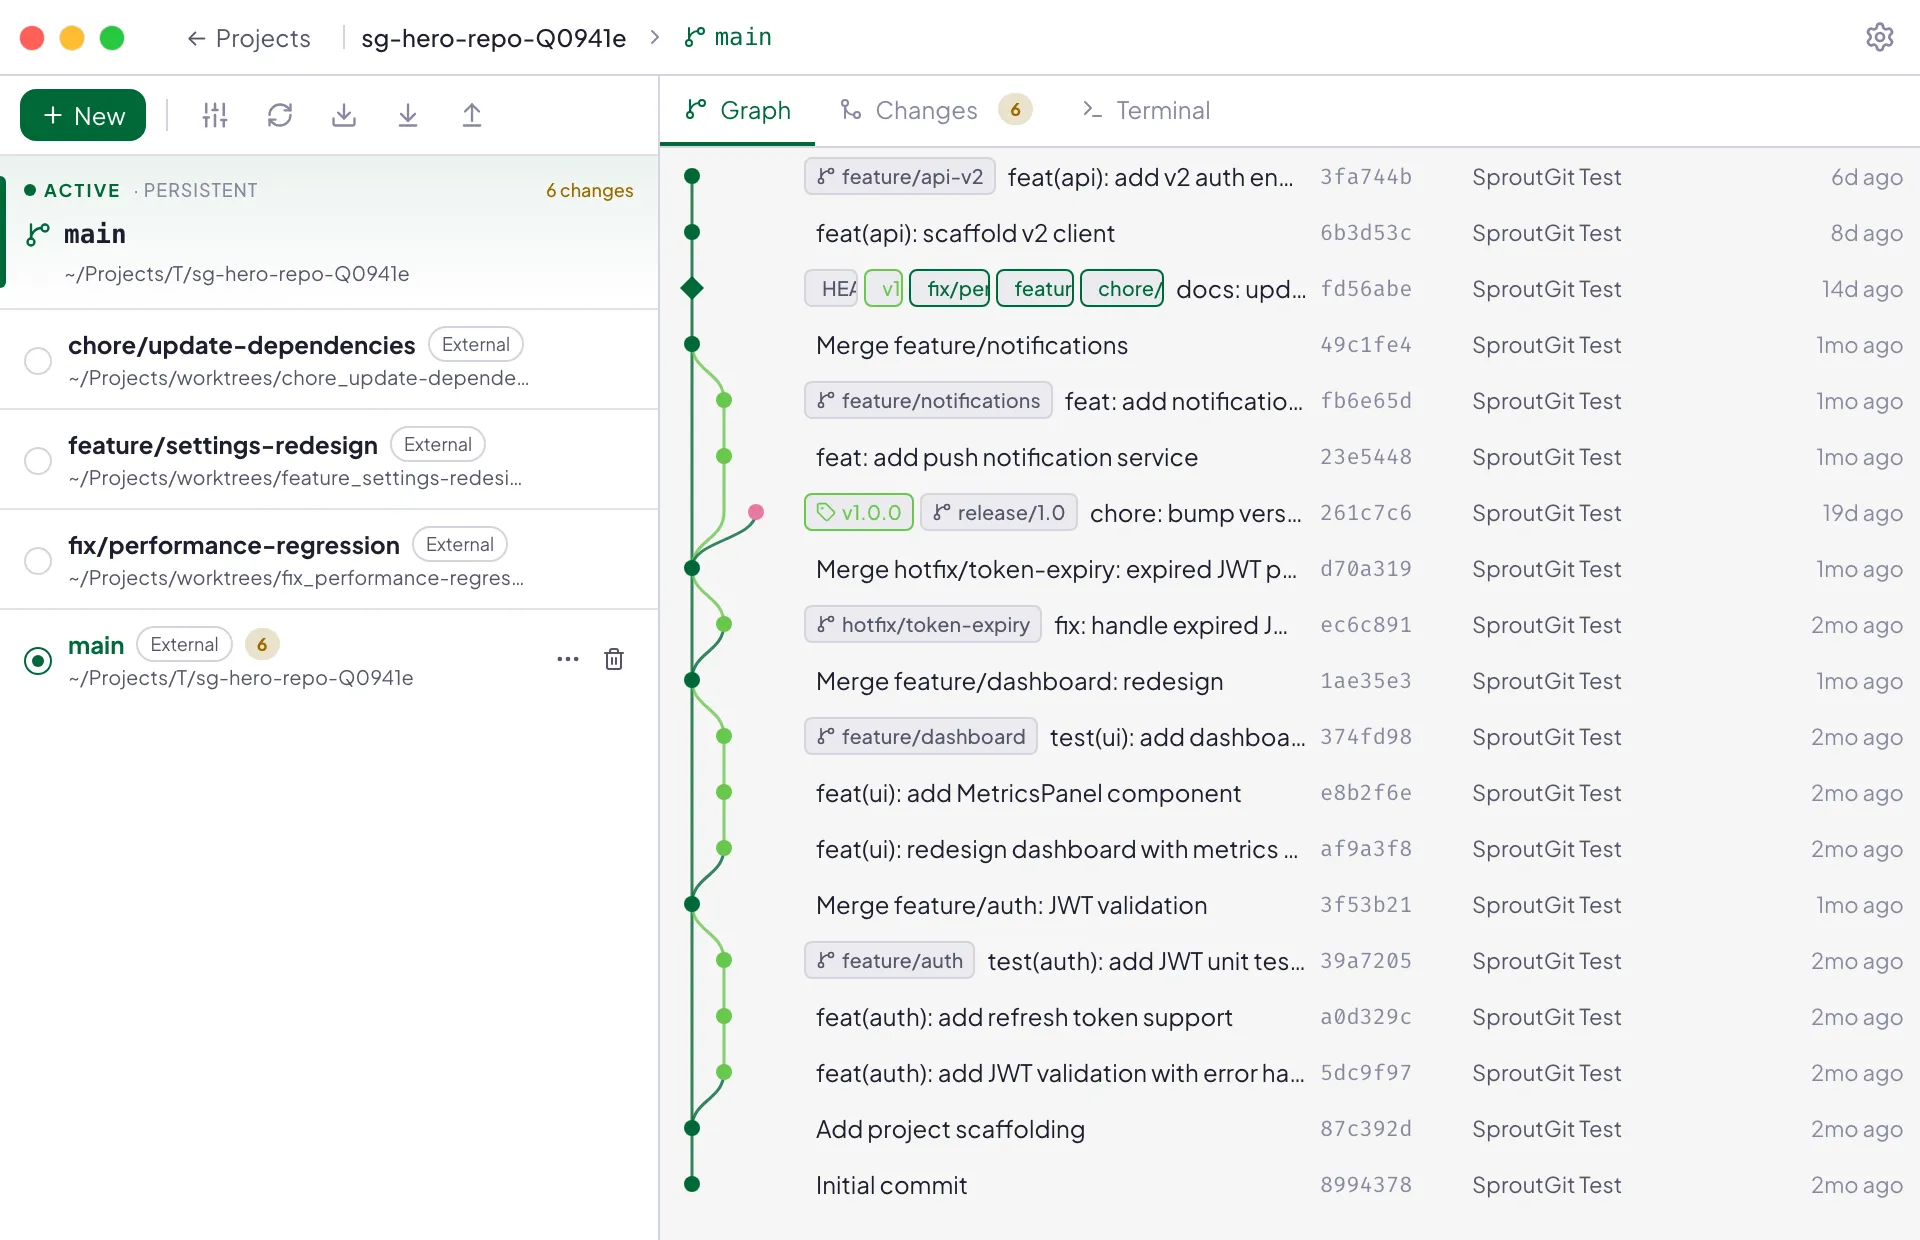Select 'feat(auth): add refresh token support' commit
Viewport: 1920px width, 1240px height.
click(x=1289, y=1016)
